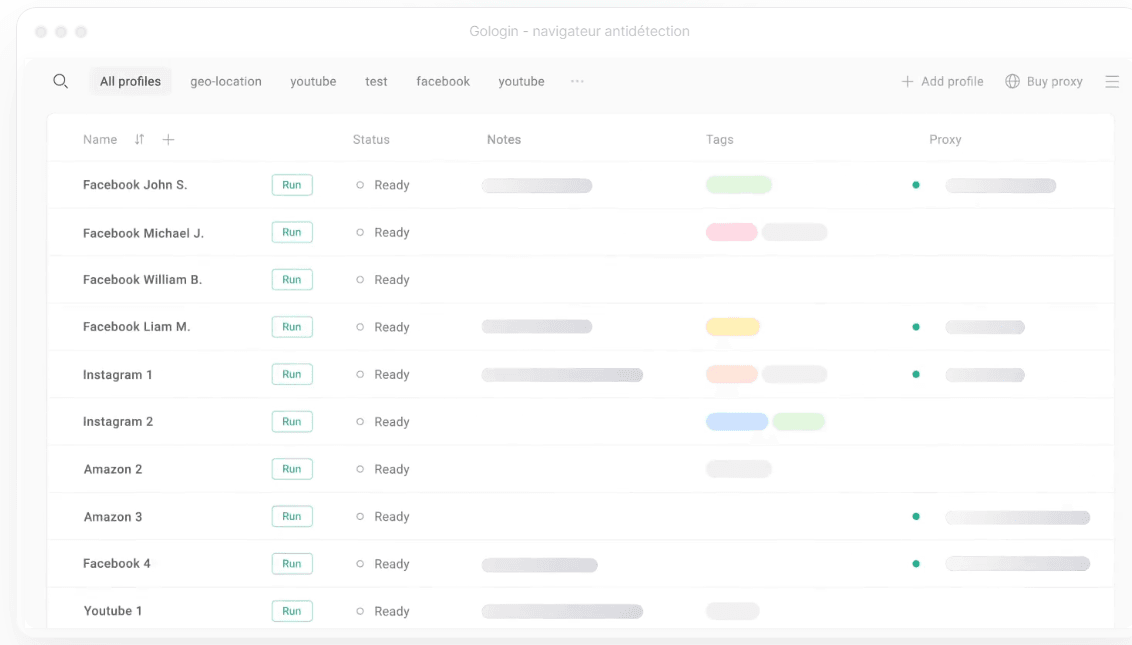
Task: Click the blue tag on Instagram 2
Action: point(736,422)
